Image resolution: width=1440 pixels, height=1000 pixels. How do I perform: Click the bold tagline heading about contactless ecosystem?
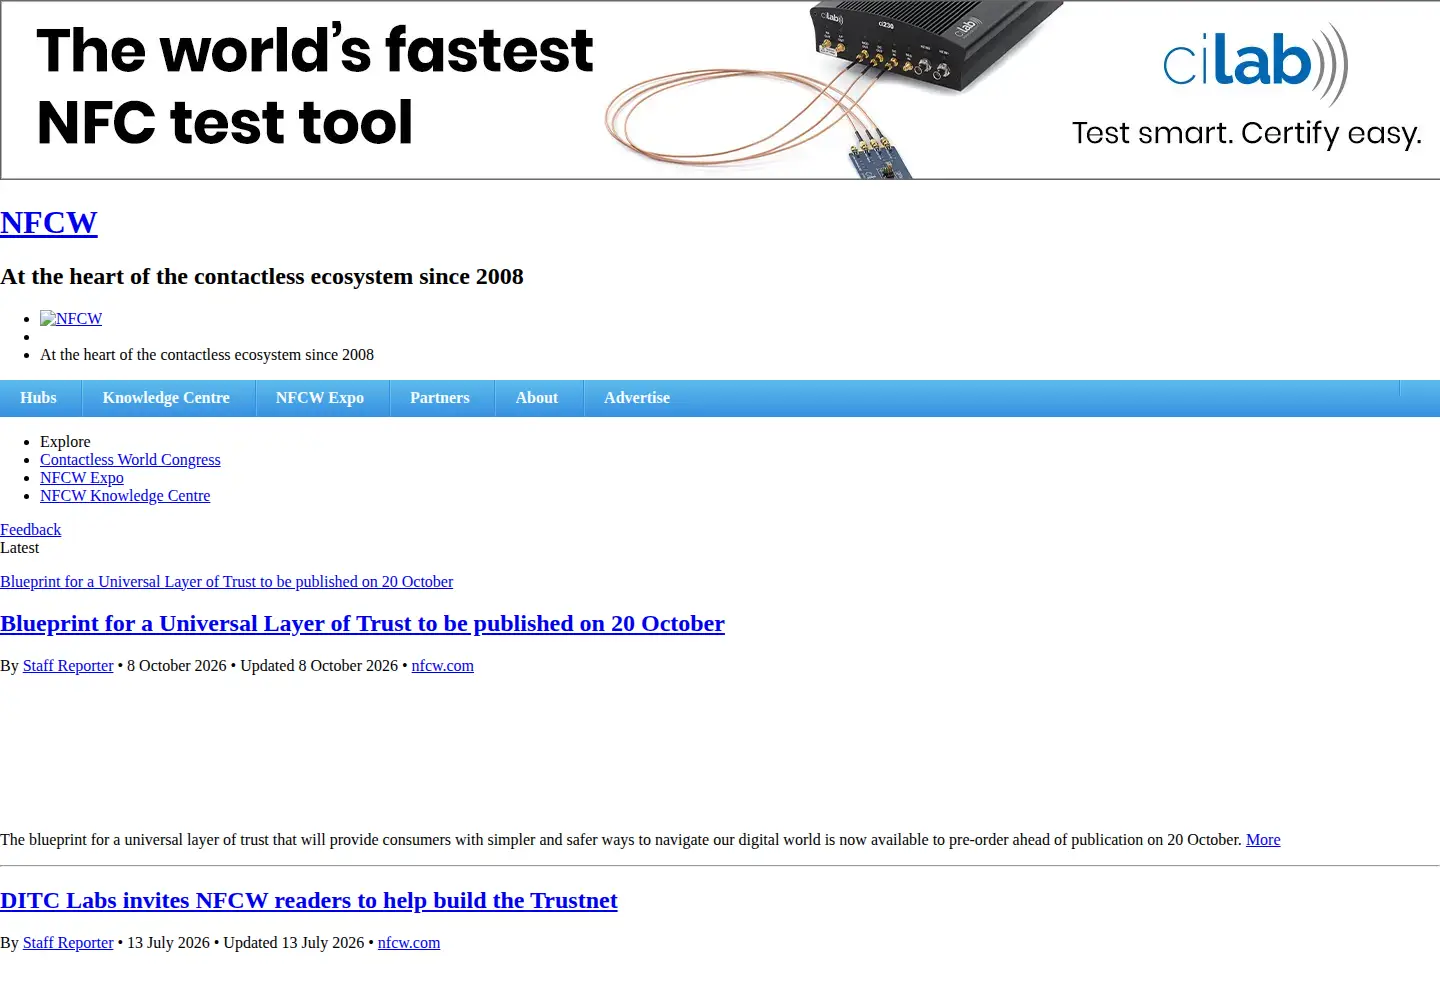[x=262, y=277]
